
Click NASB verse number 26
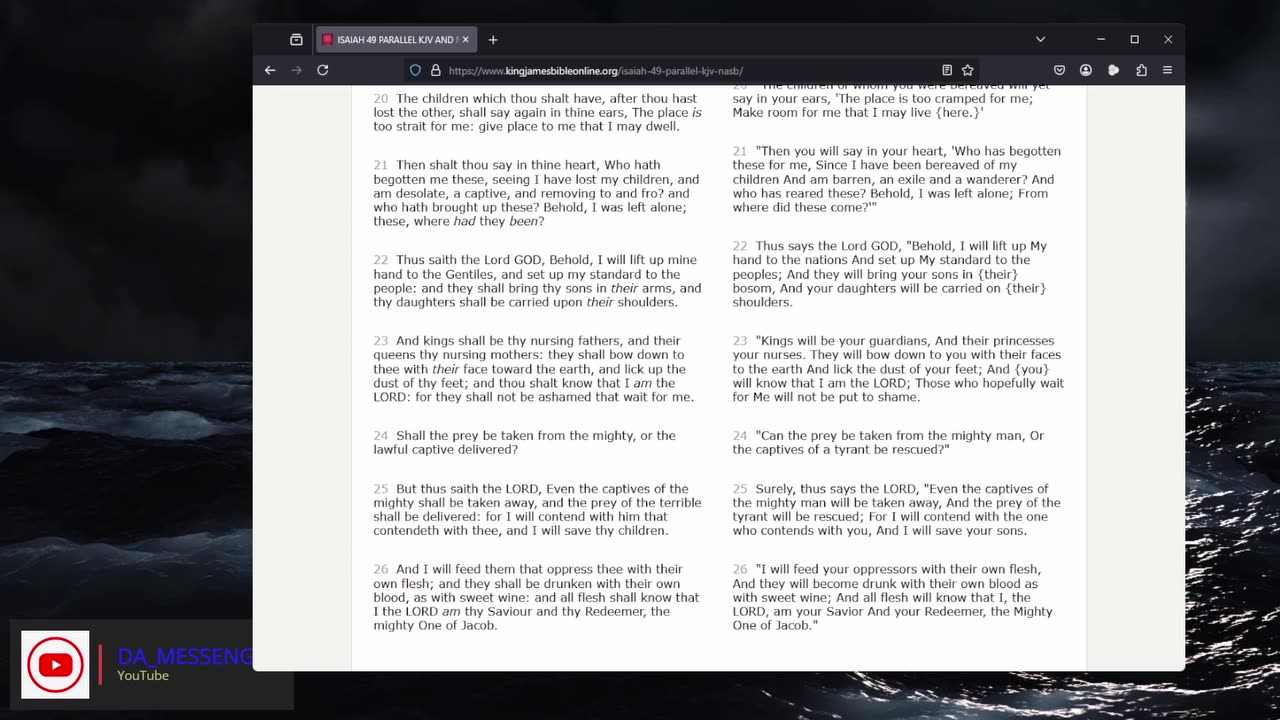tap(740, 569)
